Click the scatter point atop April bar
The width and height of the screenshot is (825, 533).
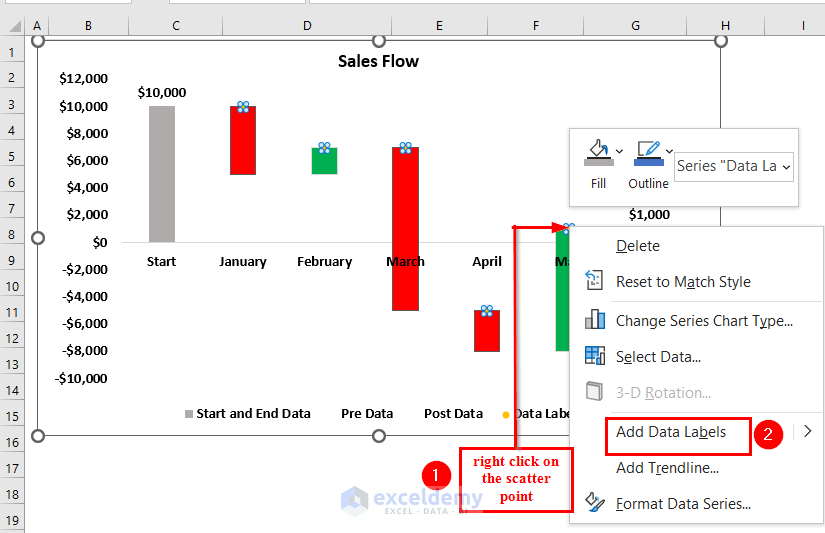point(487,310)
